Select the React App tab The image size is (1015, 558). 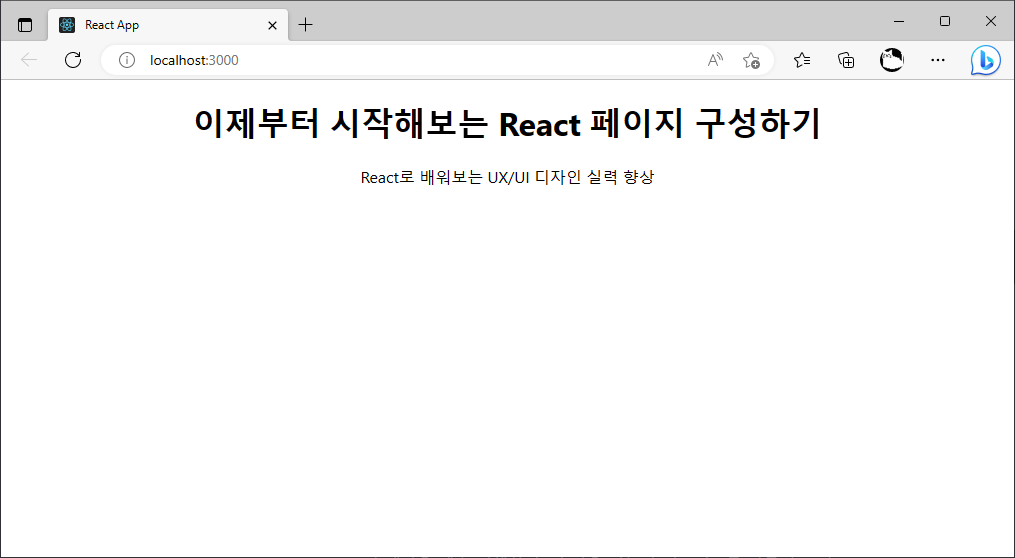168,25
